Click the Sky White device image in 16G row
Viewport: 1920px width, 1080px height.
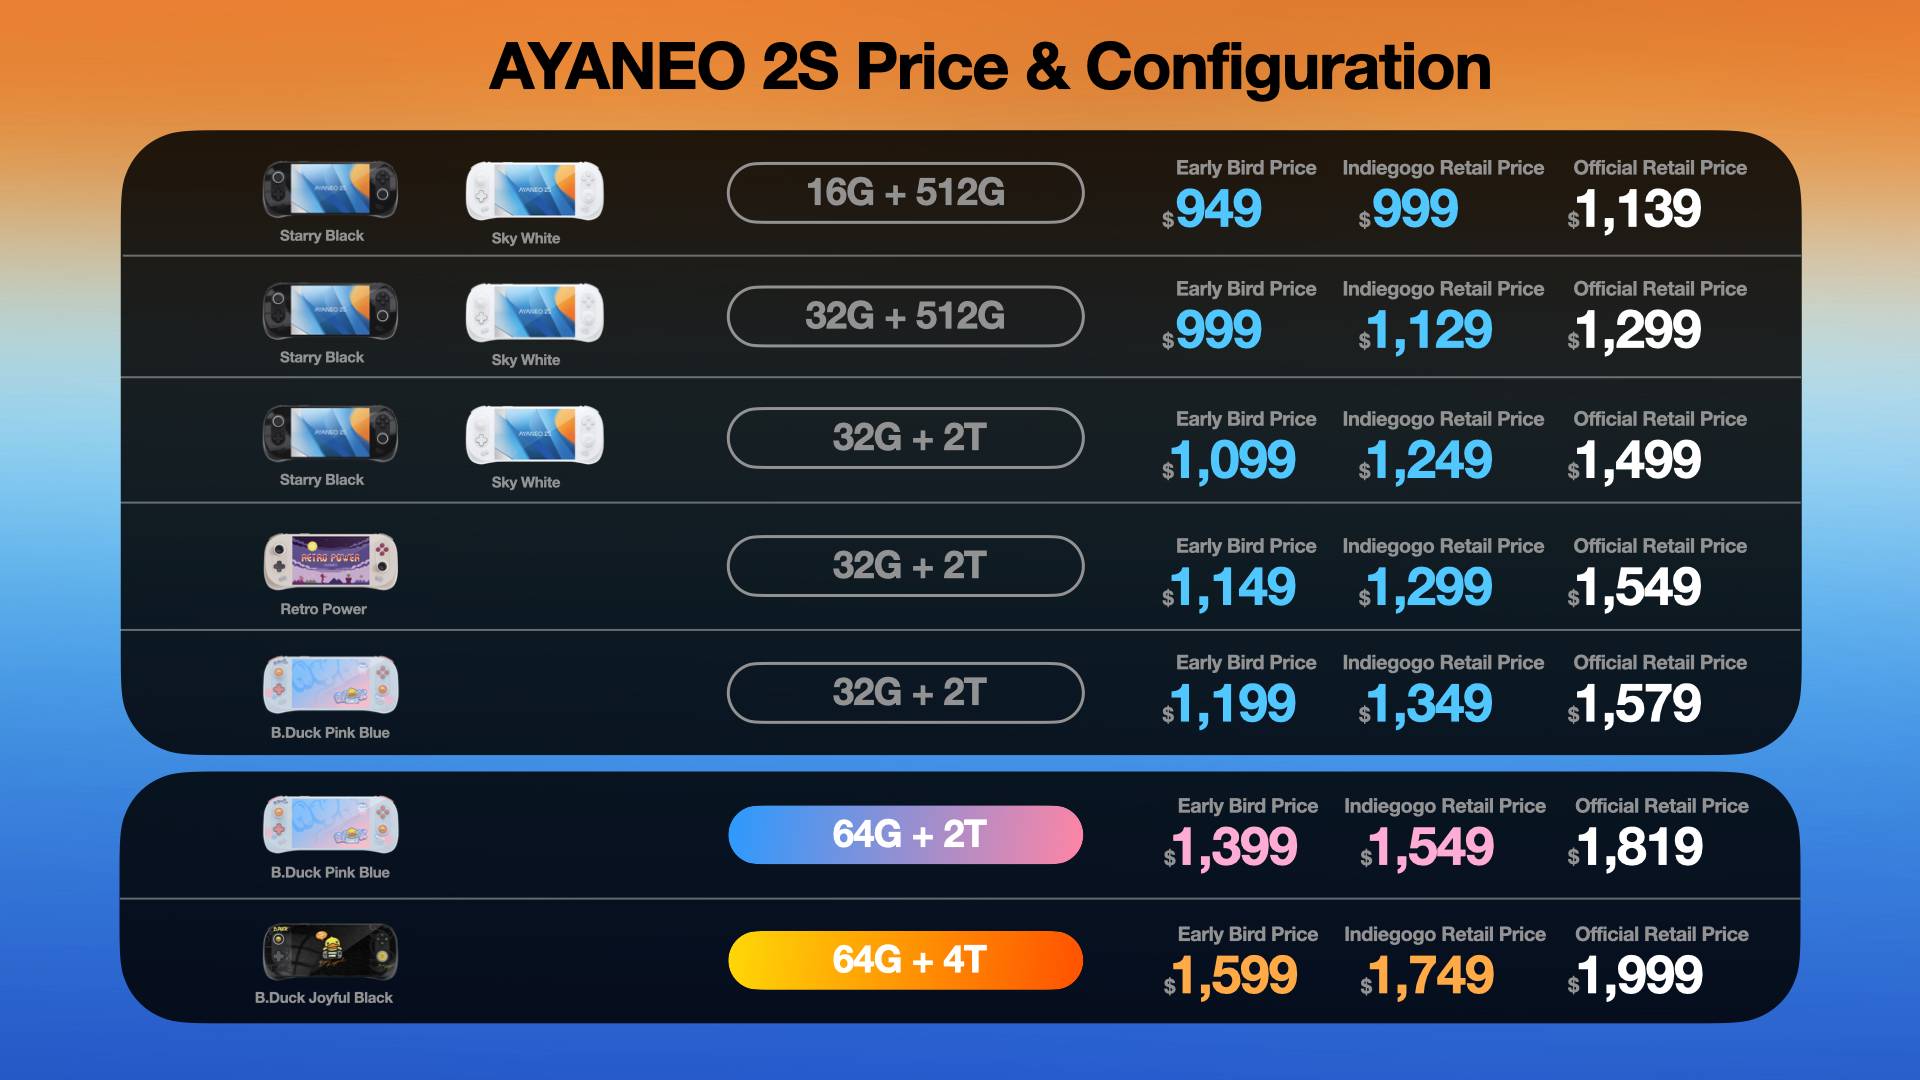click(x=535, y=191)
